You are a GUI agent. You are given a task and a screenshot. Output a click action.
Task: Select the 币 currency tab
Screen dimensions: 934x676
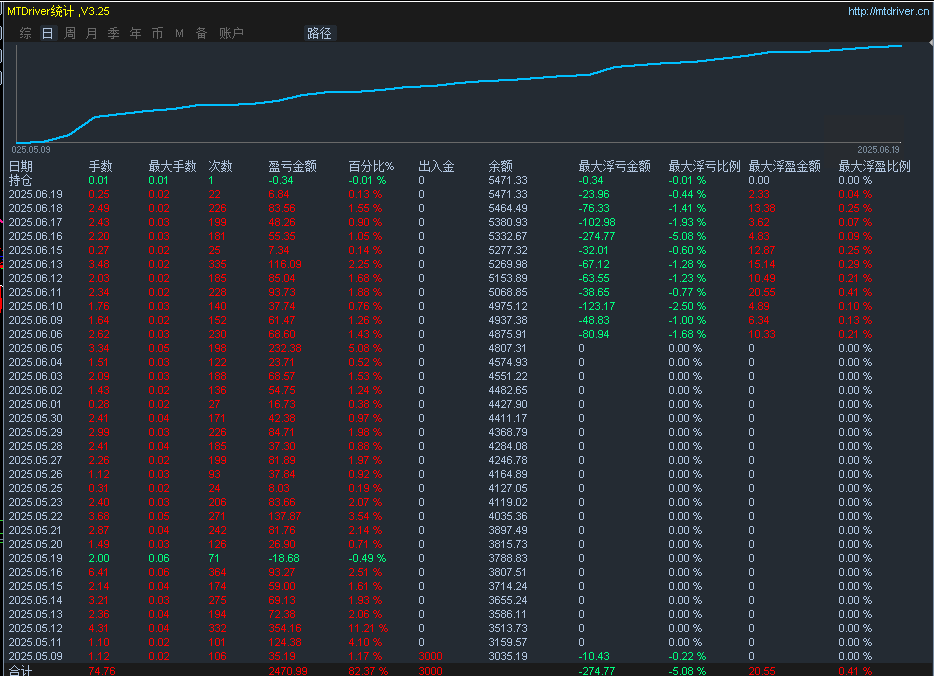point(157,33)
